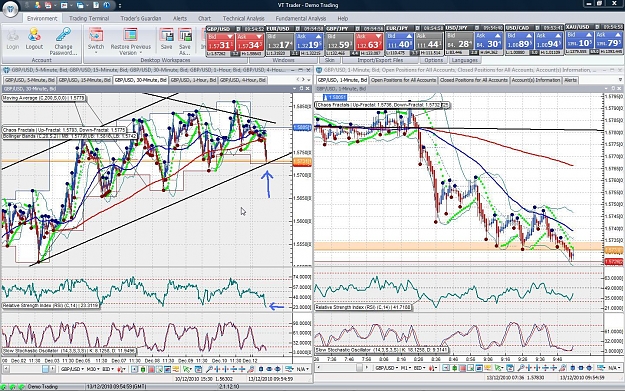This screenshot has width=625, height=391.
Task: Open the Closed Positions for All Accounts tab
Action: coord(474,80)
